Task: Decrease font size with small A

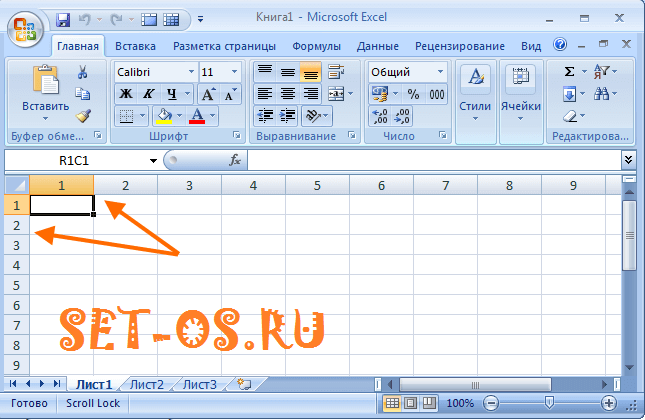Action: (x=230, y=94)
